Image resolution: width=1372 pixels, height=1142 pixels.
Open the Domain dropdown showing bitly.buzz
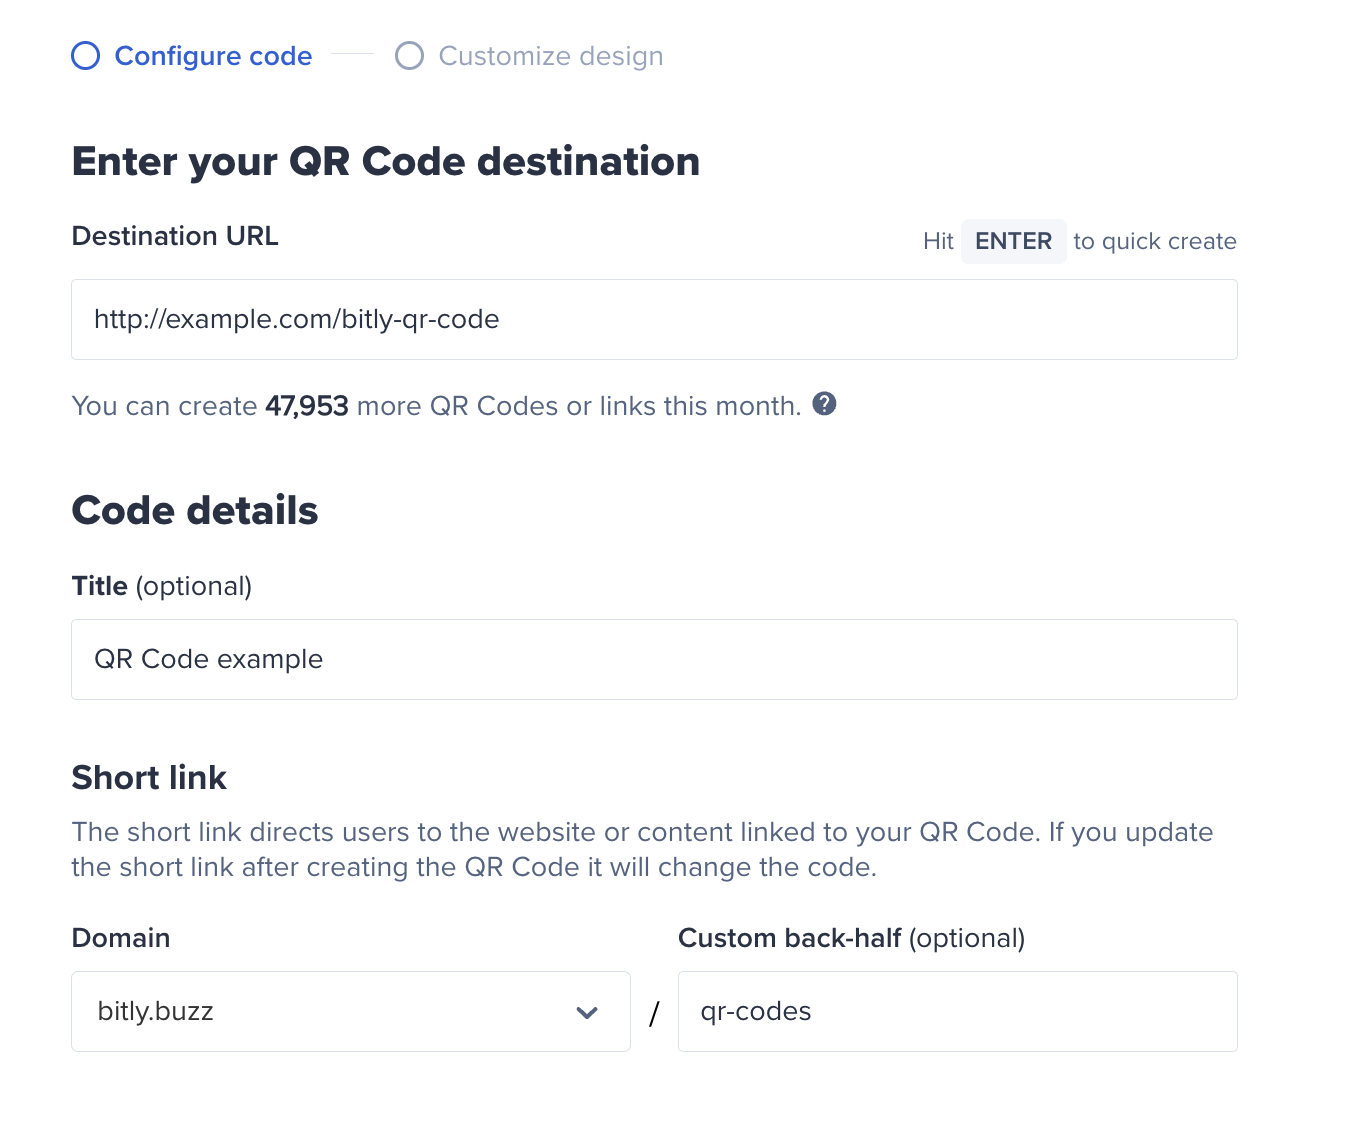coord(350,1012)
